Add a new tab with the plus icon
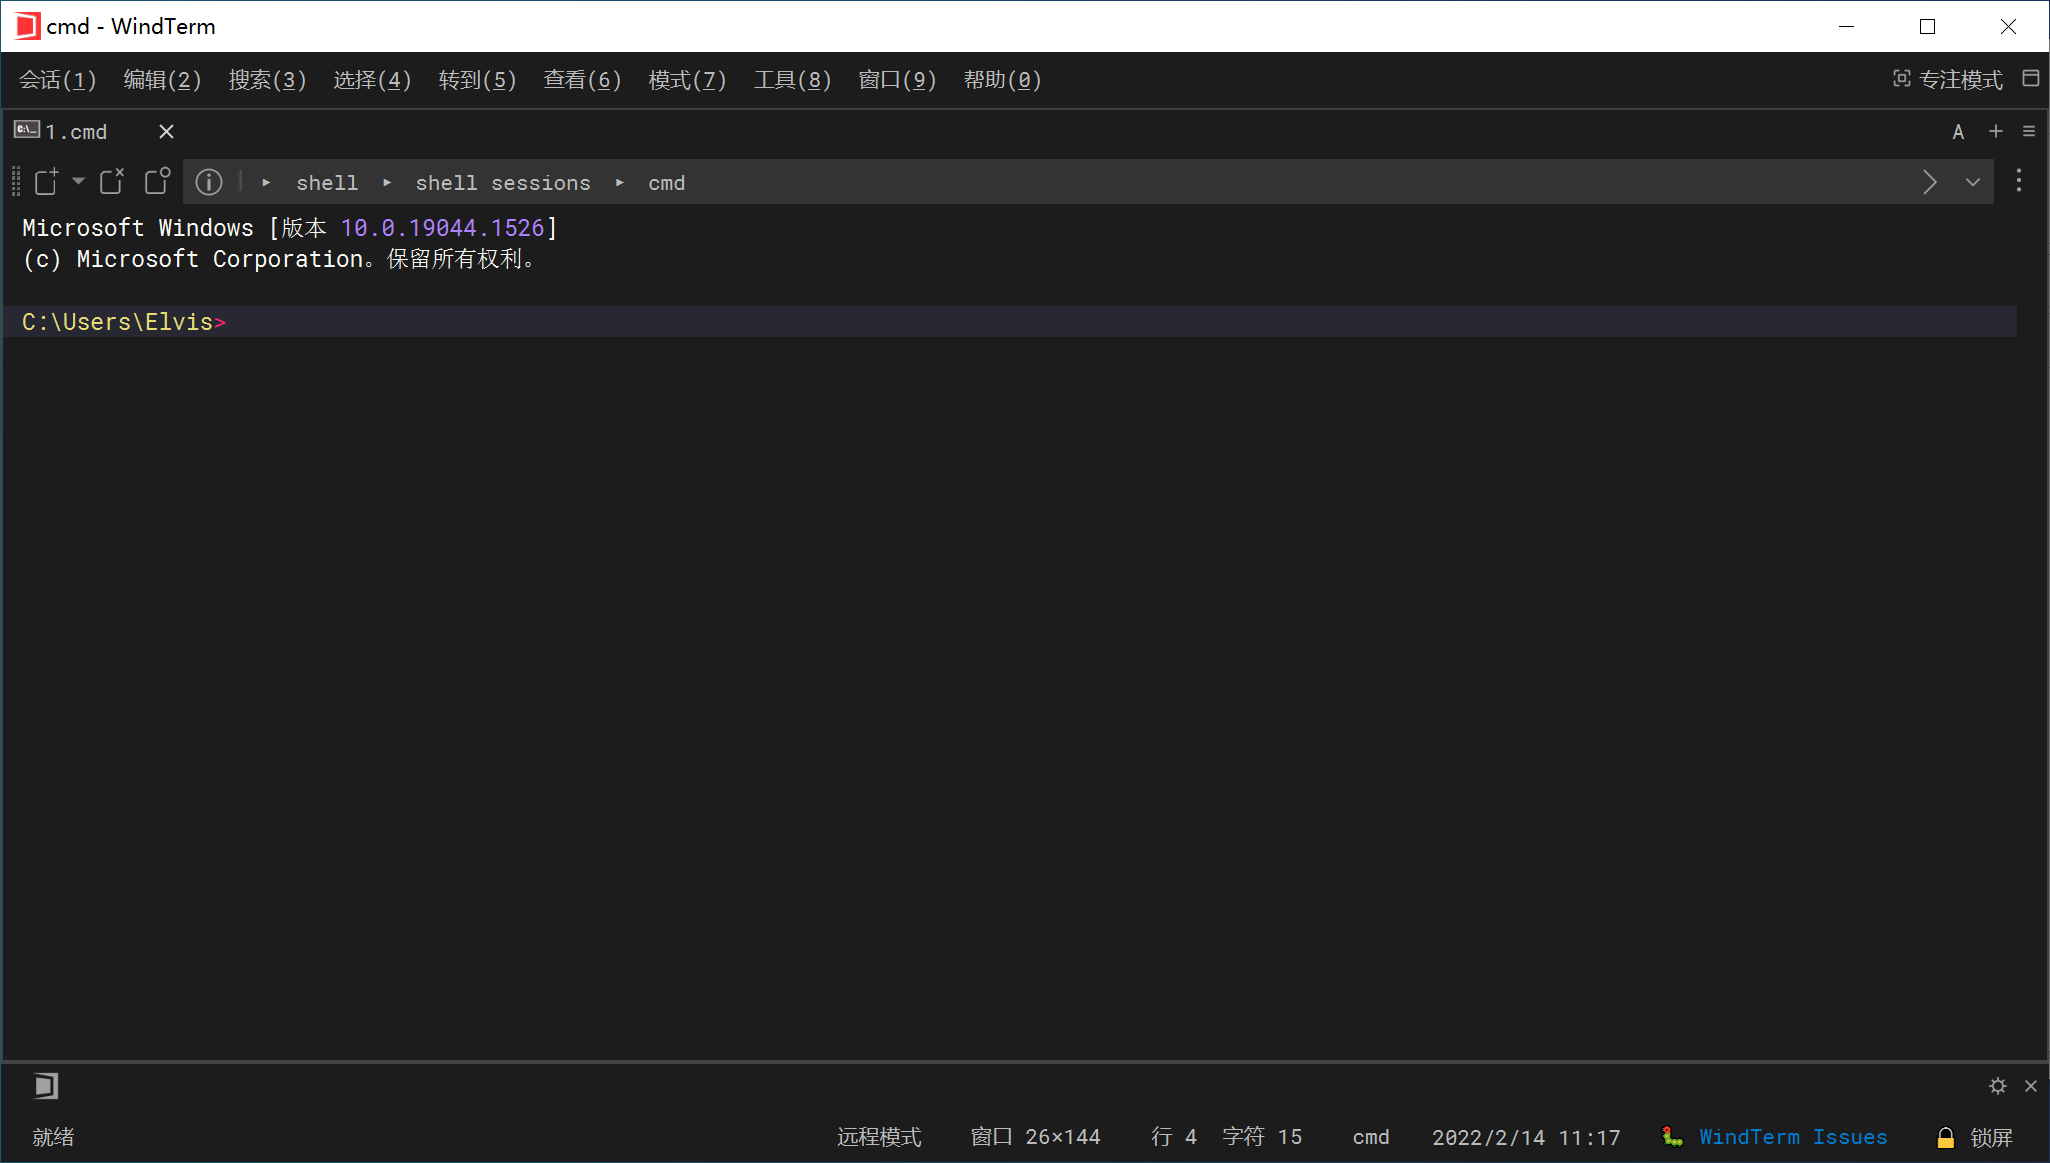 1995,132
